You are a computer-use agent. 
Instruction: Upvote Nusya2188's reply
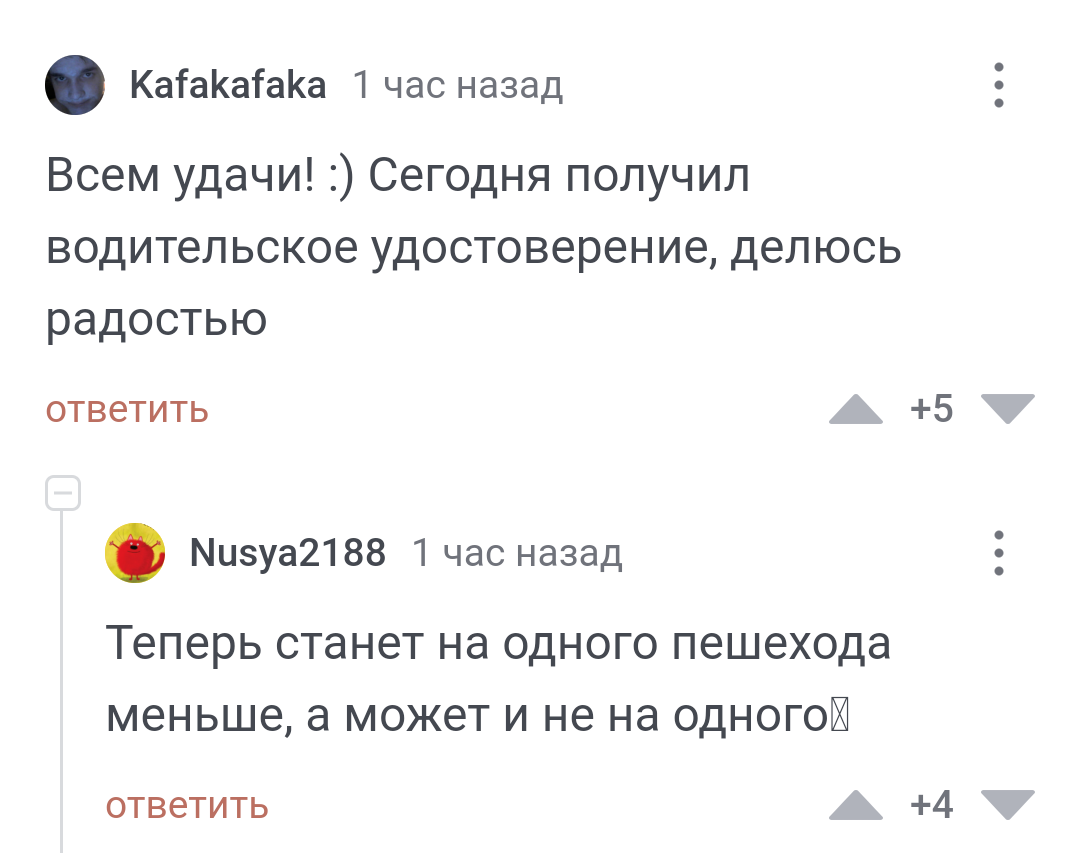point(856,804)
